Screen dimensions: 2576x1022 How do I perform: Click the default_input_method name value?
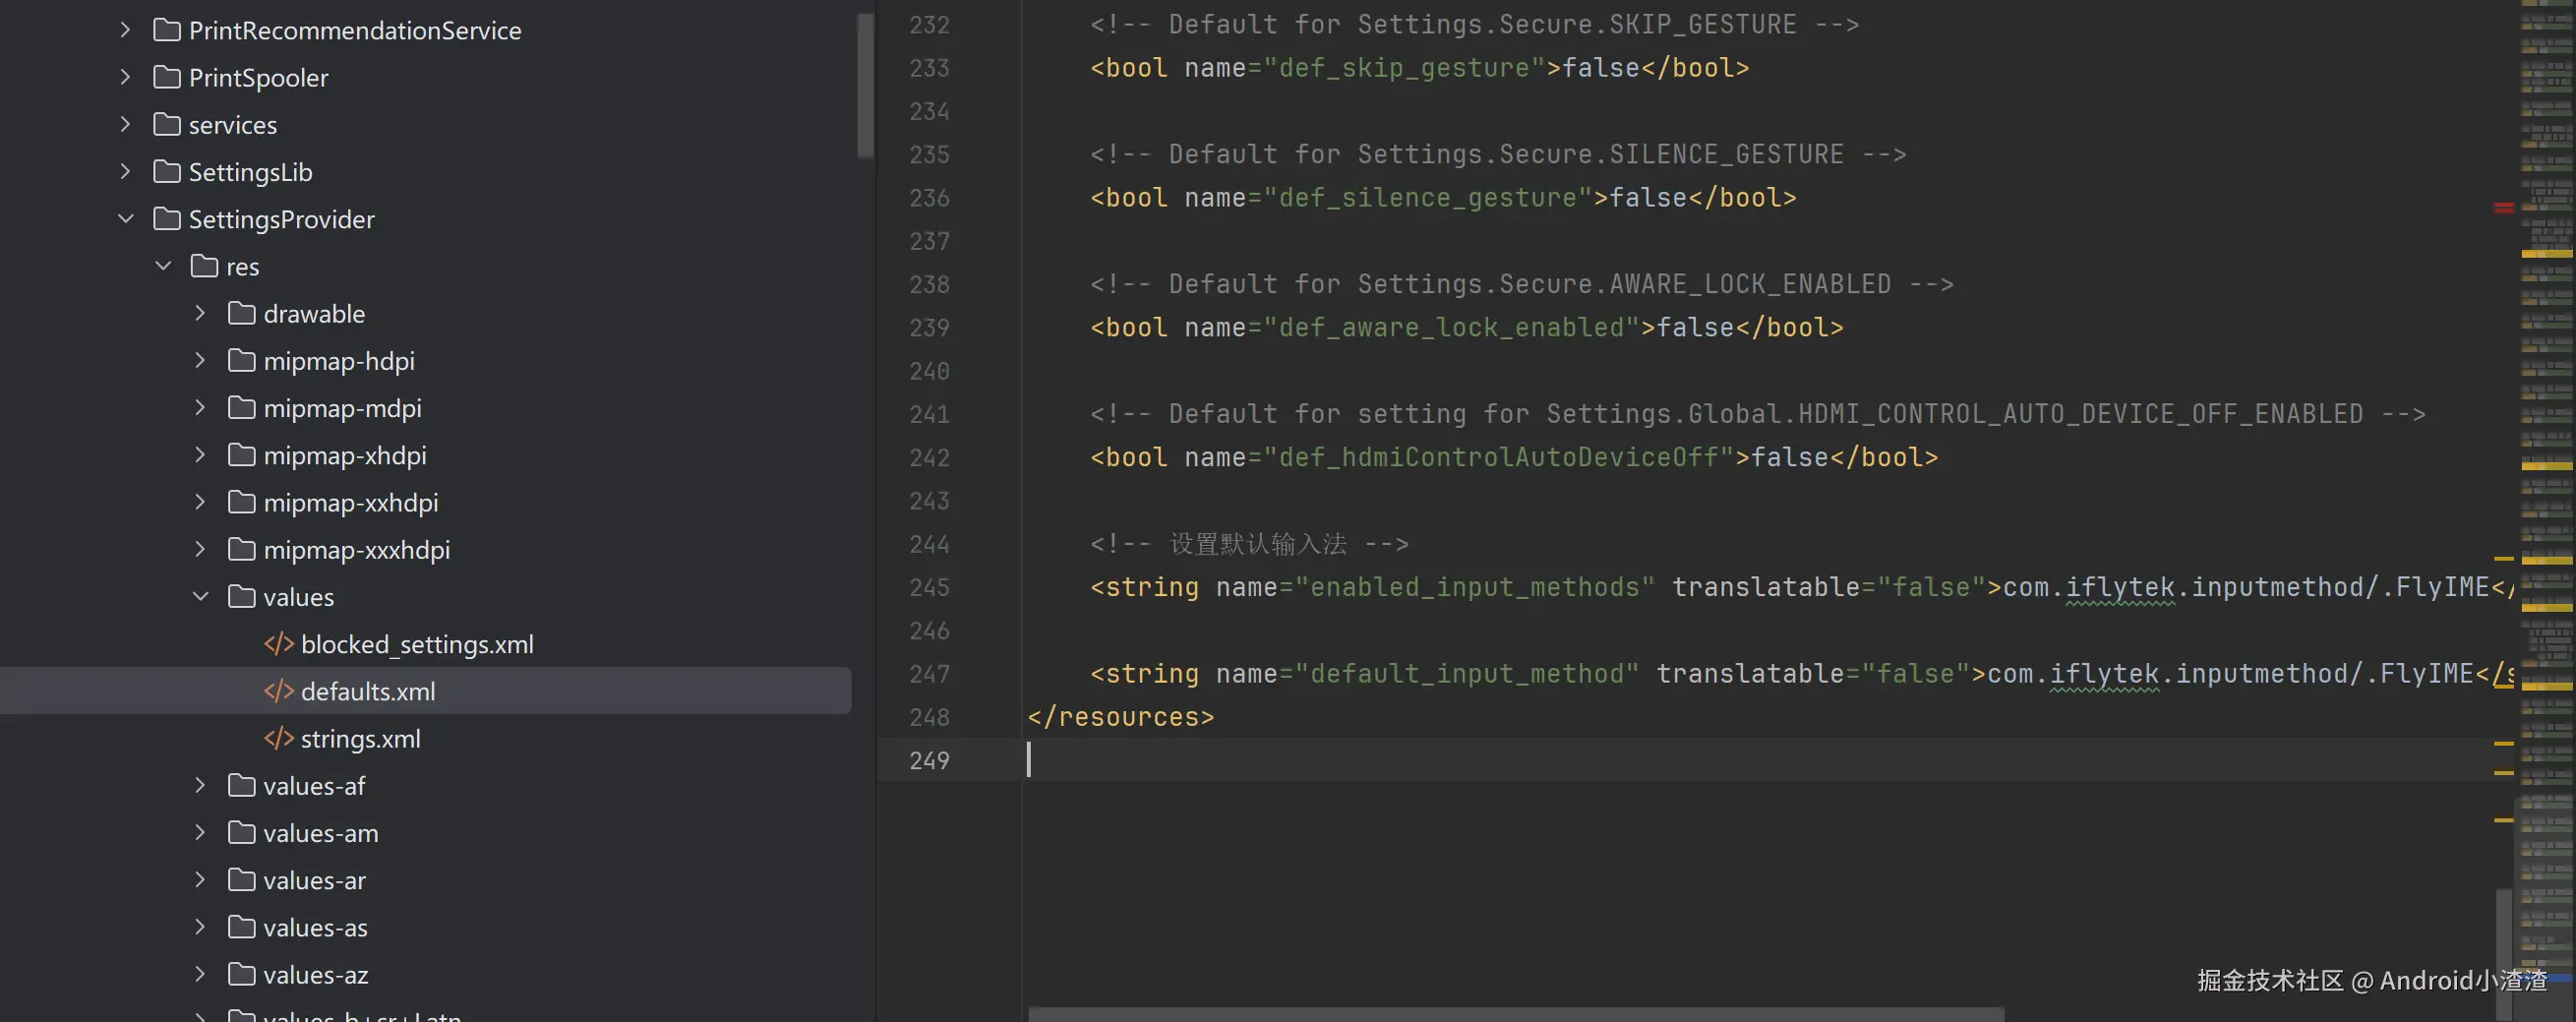tap(1467, 674)
